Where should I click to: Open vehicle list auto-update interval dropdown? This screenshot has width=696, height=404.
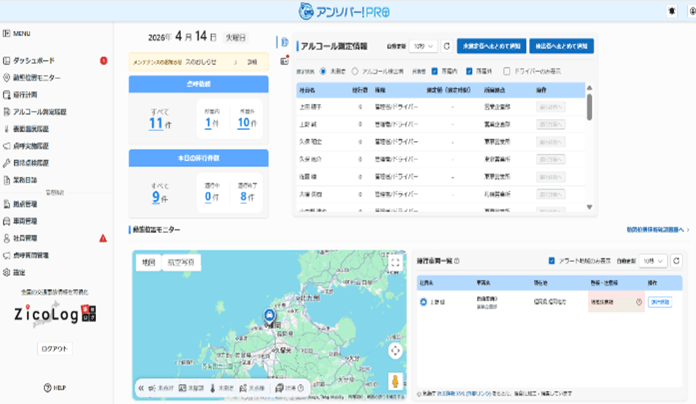coord(653,261)
